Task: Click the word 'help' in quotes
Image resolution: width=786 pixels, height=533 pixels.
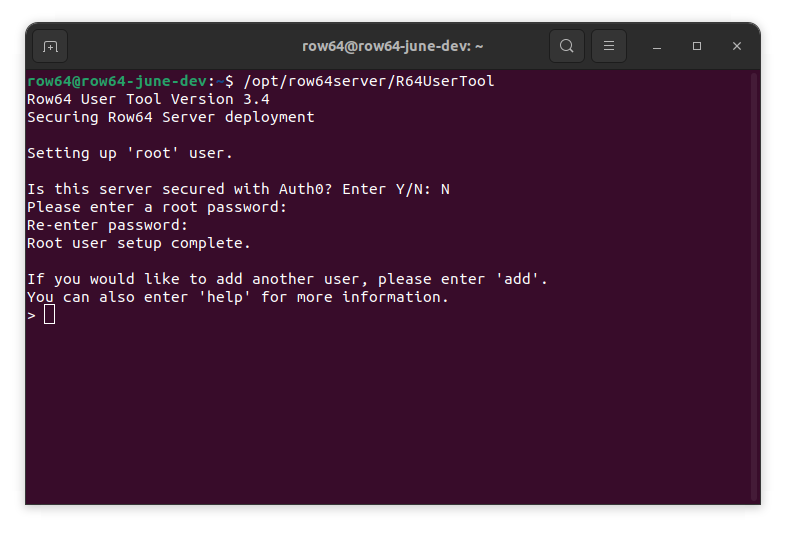Action: 229,297
